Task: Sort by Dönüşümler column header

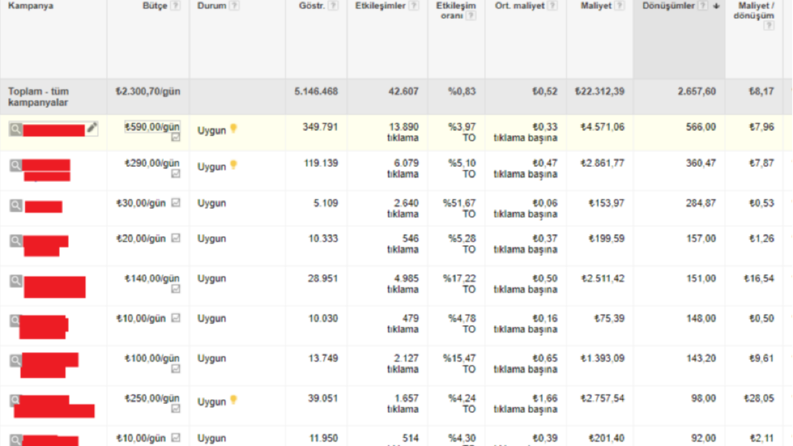Action: tap(669, 6)
